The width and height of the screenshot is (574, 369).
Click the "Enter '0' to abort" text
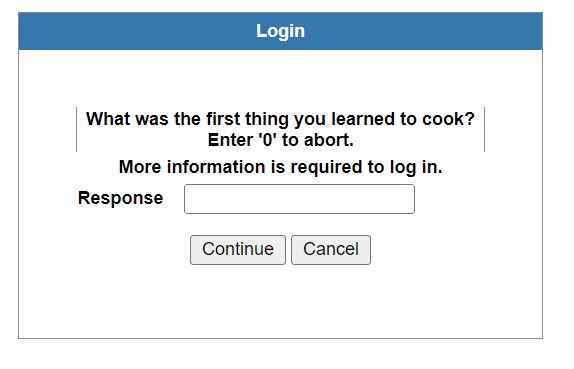(280, 140)
